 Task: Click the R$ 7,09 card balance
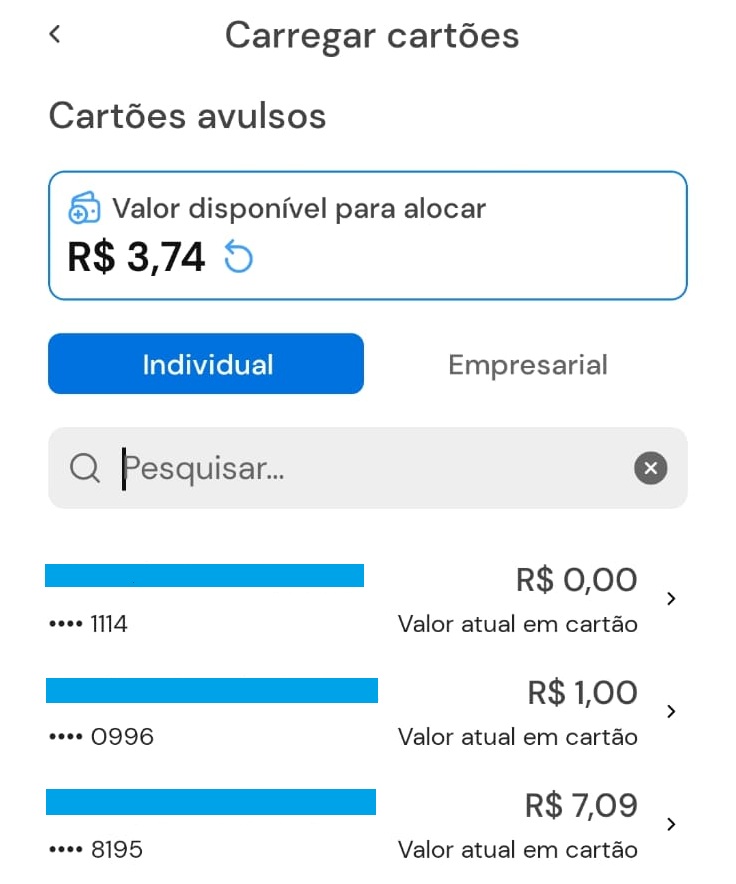(581, 805)
